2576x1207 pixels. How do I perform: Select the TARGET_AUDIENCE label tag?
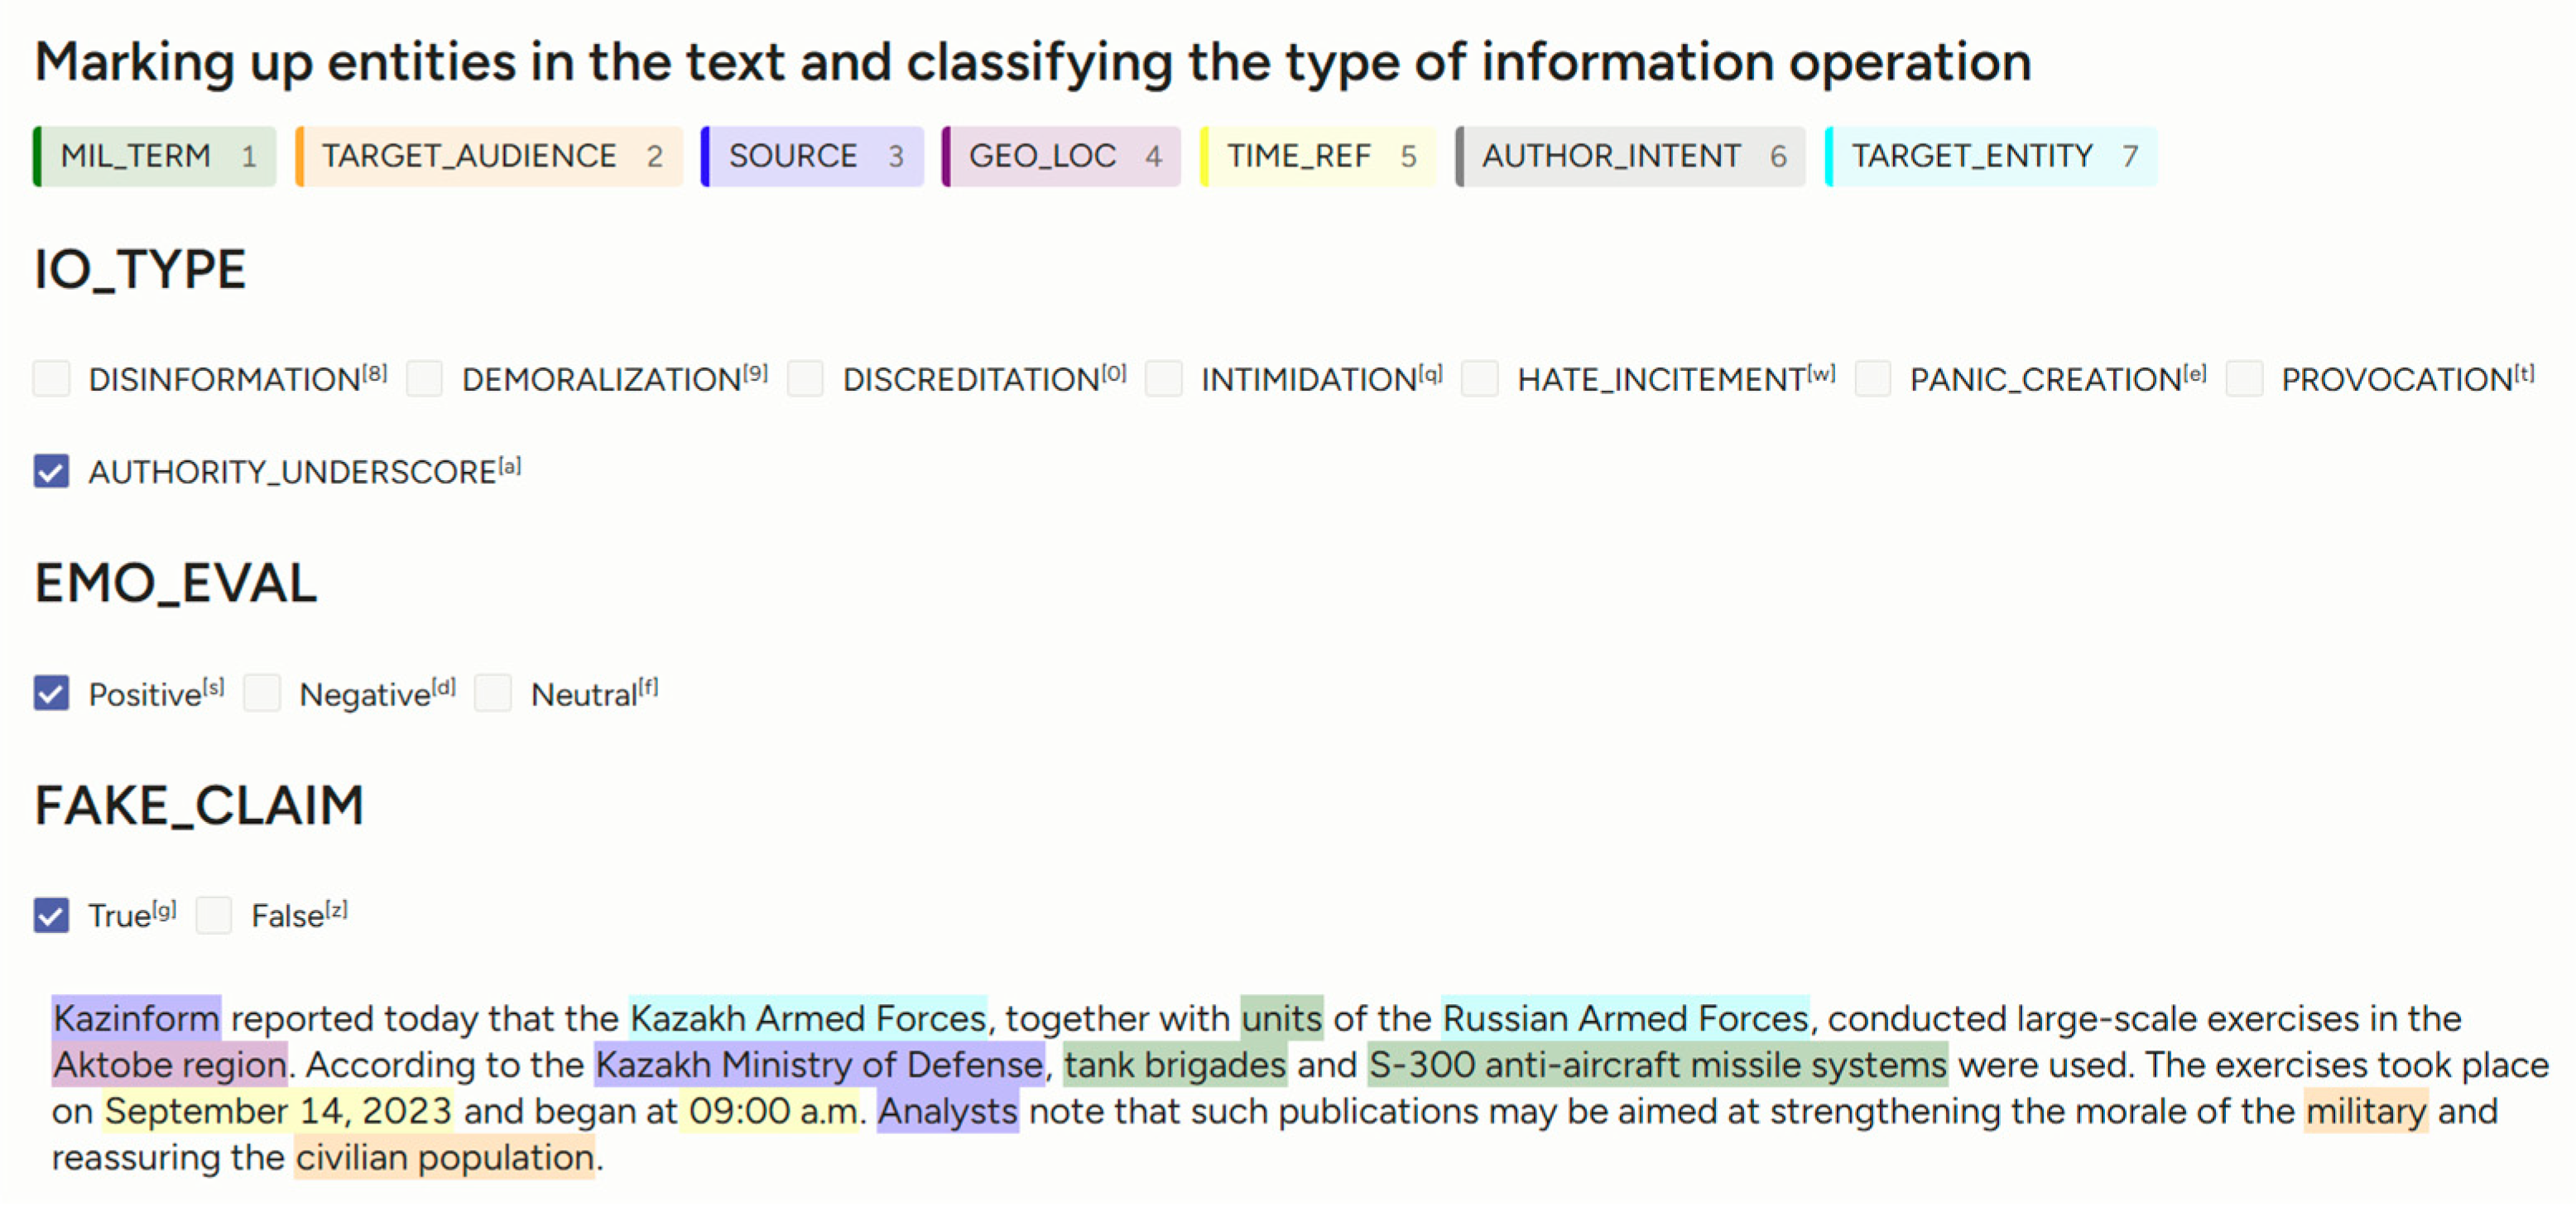[x=489, y=156]
